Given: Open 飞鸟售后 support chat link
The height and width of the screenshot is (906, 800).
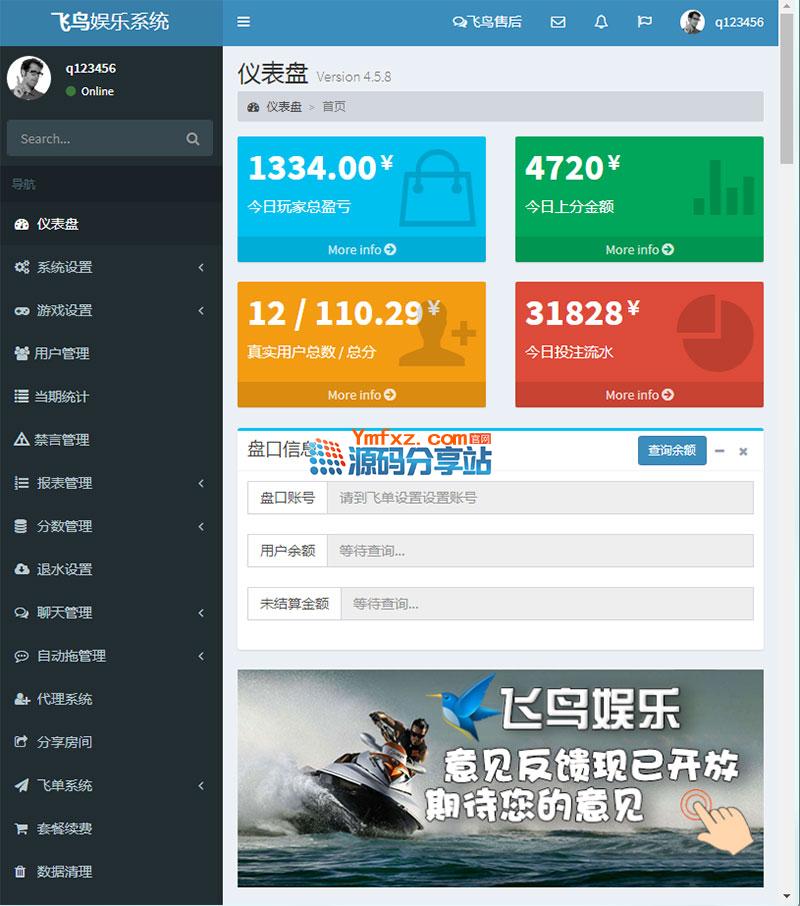Looking at the screenshot, I should click(487, 22).
